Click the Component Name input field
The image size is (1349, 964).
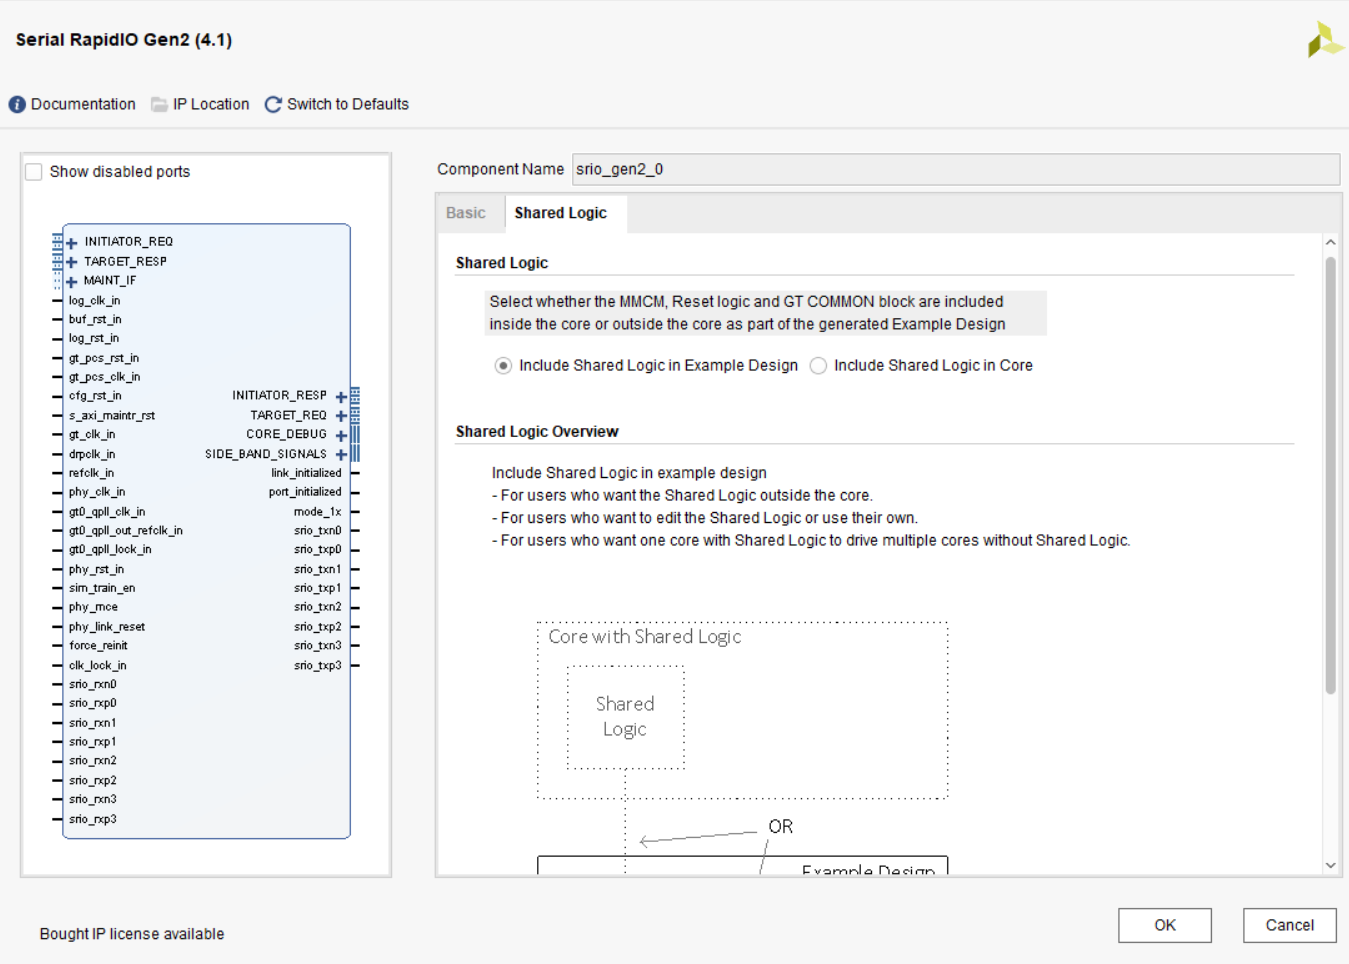956,169
